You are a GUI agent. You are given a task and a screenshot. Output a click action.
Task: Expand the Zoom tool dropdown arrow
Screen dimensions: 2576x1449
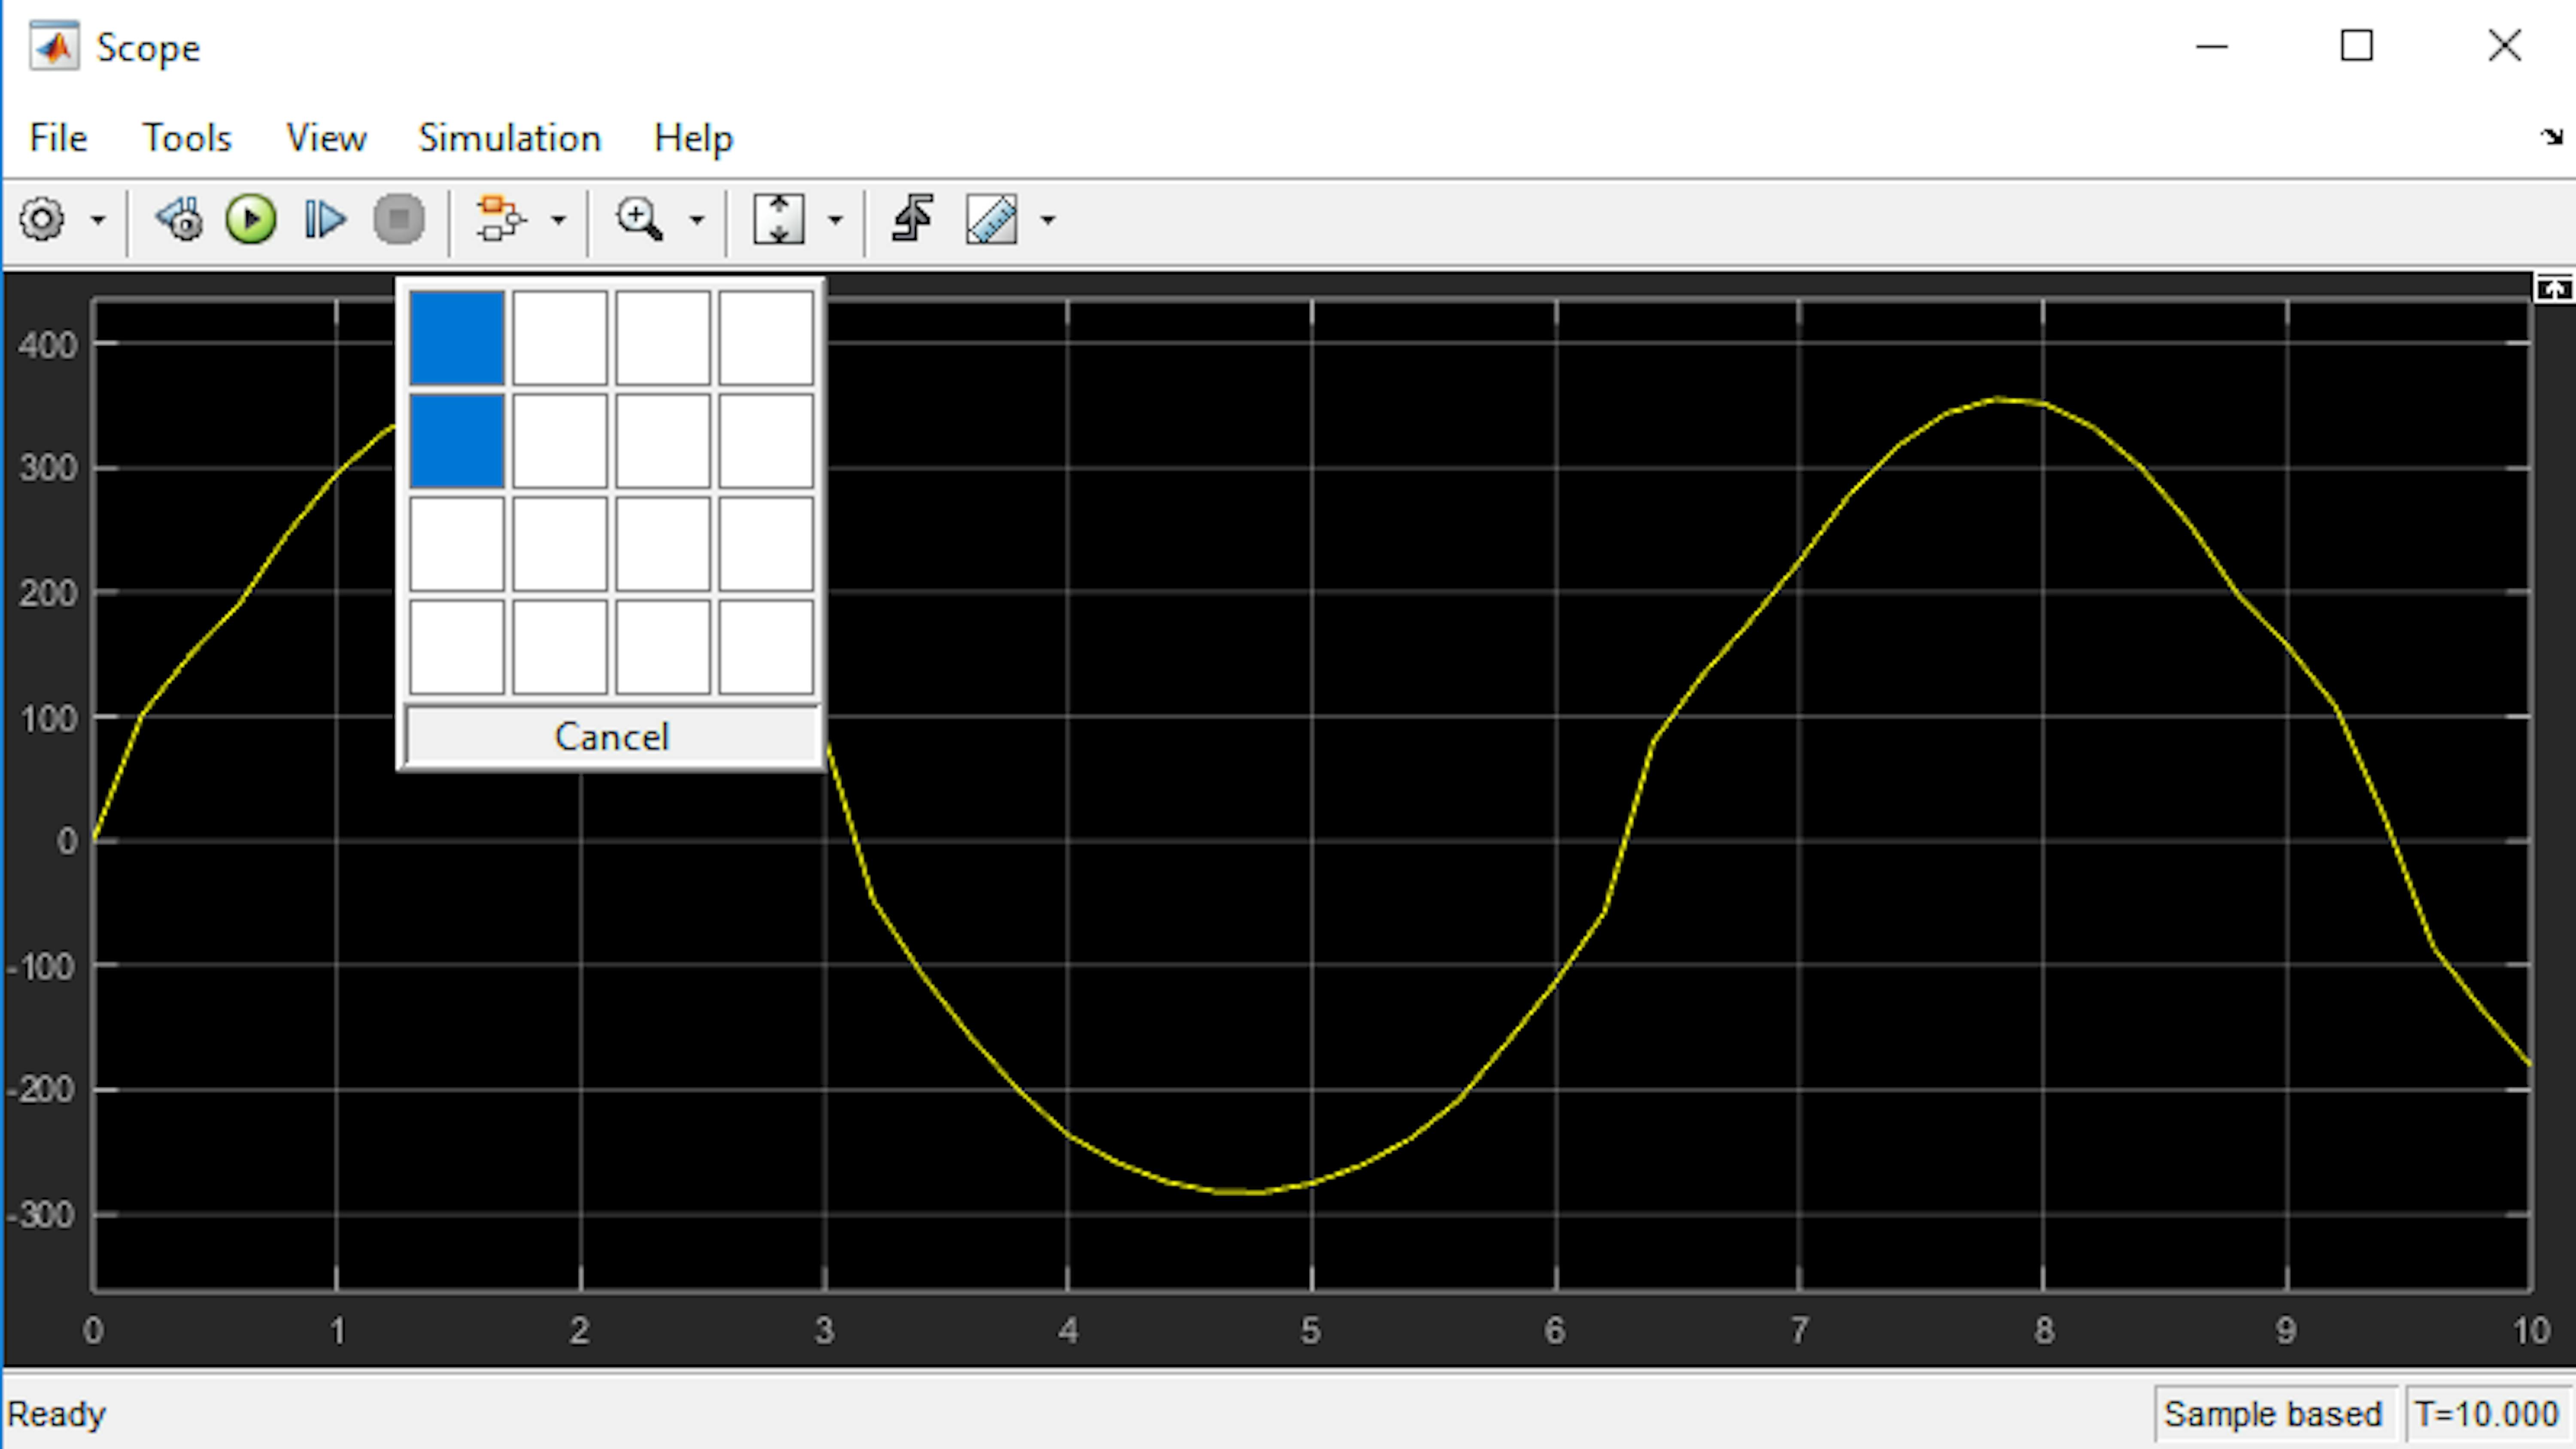point(697,220)
